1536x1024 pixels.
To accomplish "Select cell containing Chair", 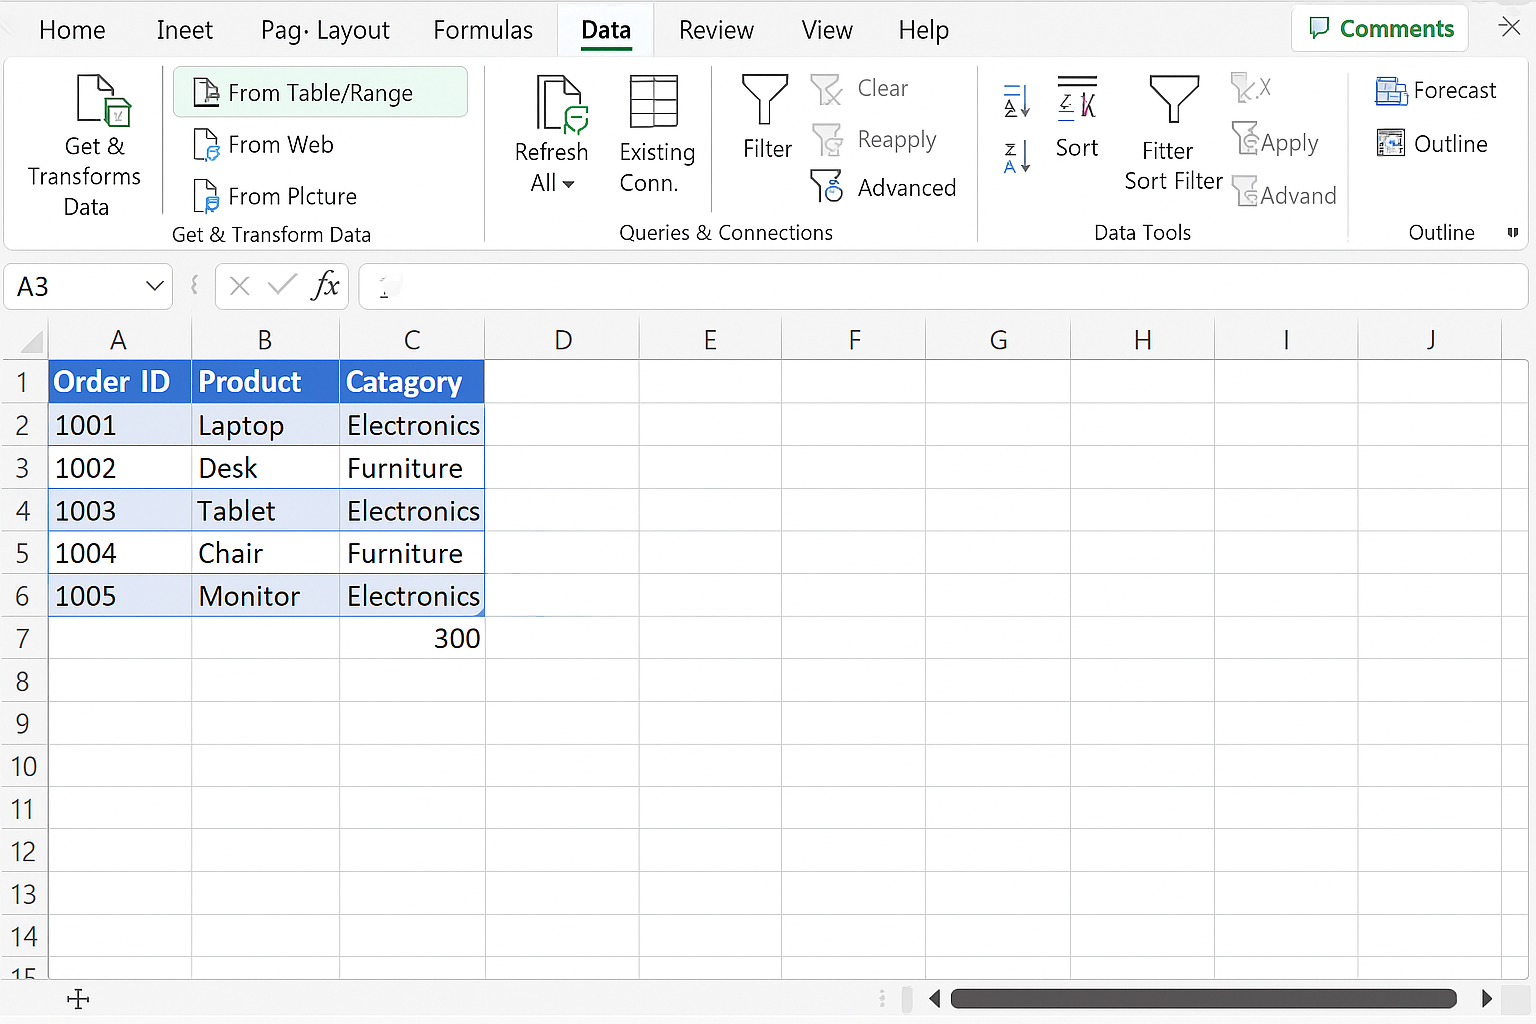I will [265, 553].
